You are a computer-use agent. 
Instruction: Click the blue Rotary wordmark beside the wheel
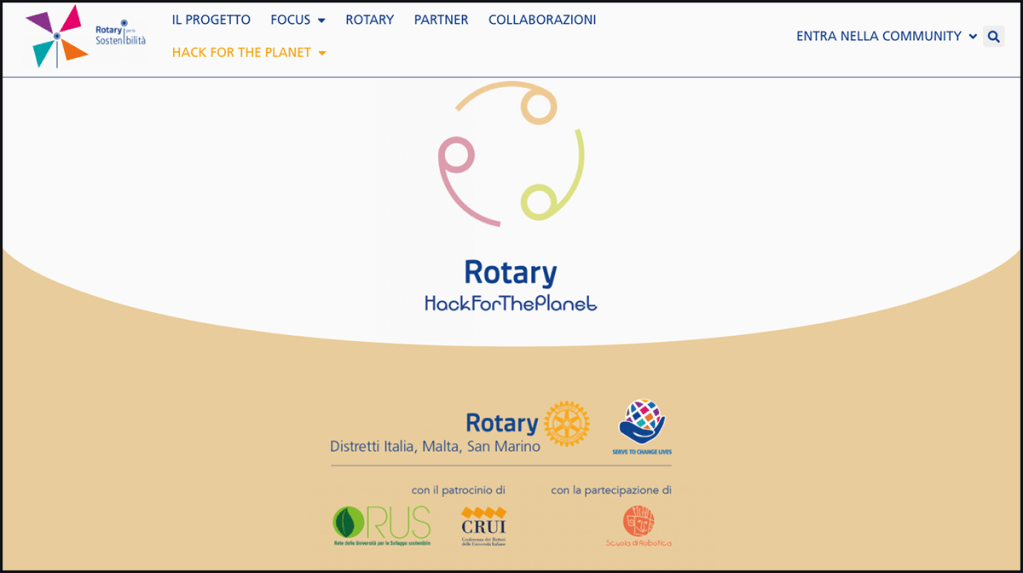(501, 423)
